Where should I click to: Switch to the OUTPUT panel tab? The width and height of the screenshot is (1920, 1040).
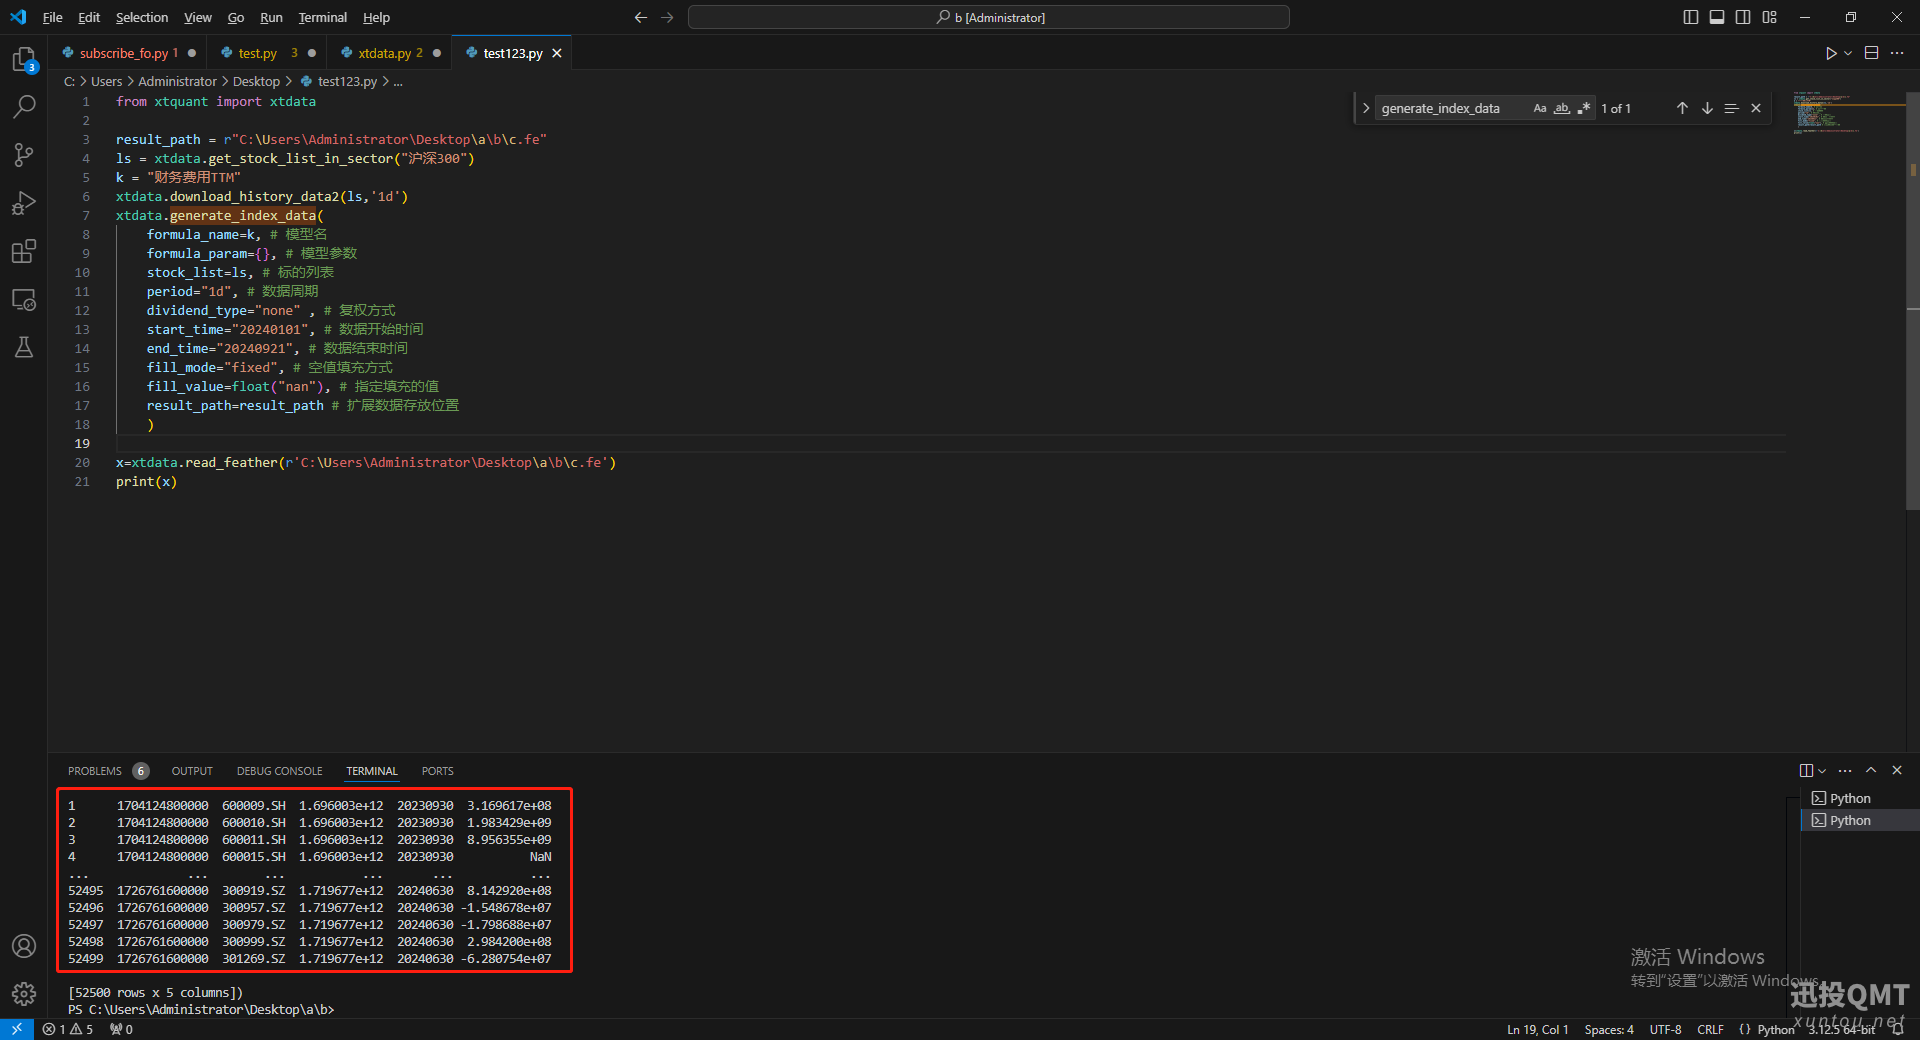tap(192, 771)
